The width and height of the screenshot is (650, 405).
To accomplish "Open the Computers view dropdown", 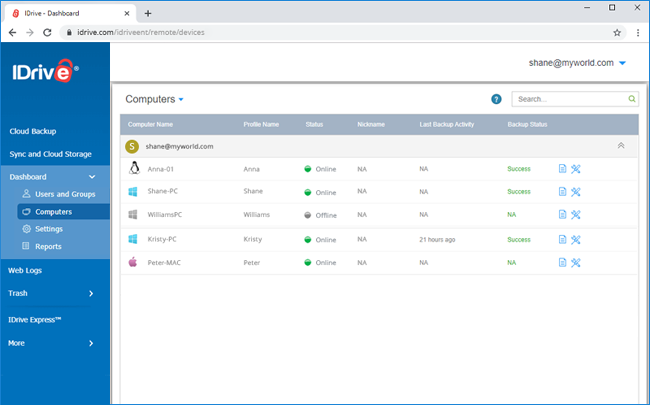I will pos(154,99).
